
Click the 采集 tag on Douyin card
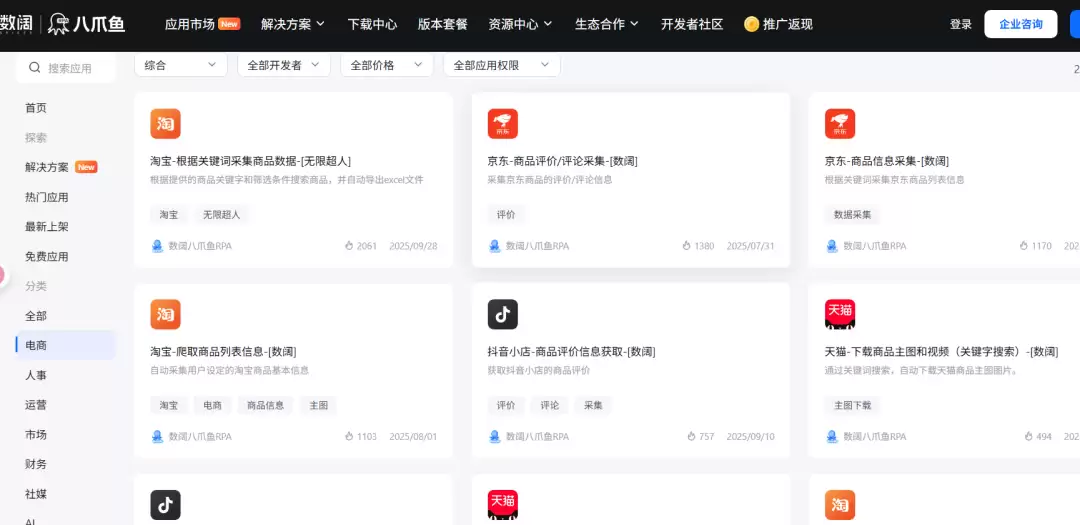[593, 405]
